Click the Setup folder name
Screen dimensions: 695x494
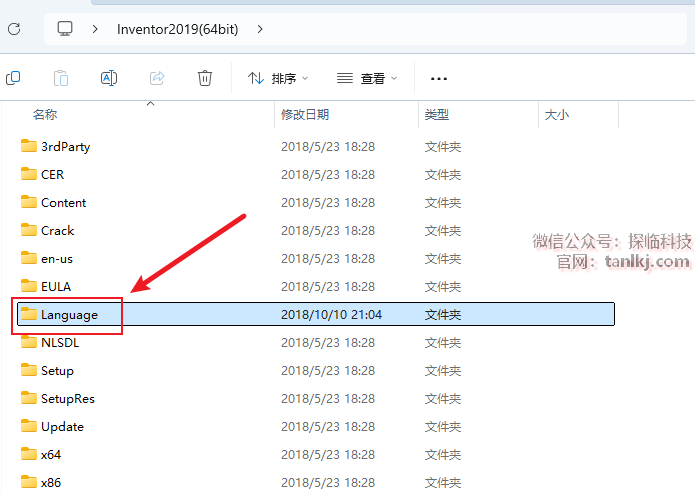(x=58, y=371)
